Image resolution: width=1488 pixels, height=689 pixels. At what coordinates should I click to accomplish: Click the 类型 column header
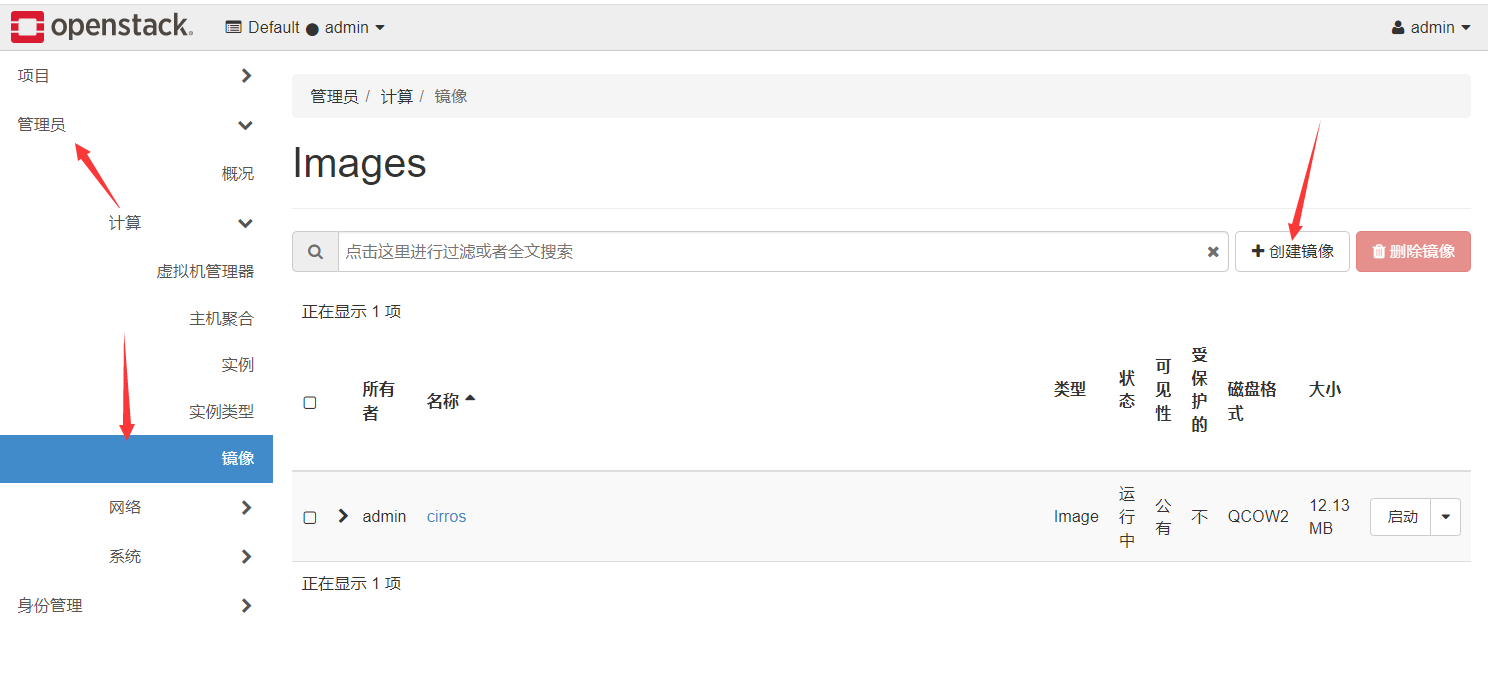(1070, 389)
